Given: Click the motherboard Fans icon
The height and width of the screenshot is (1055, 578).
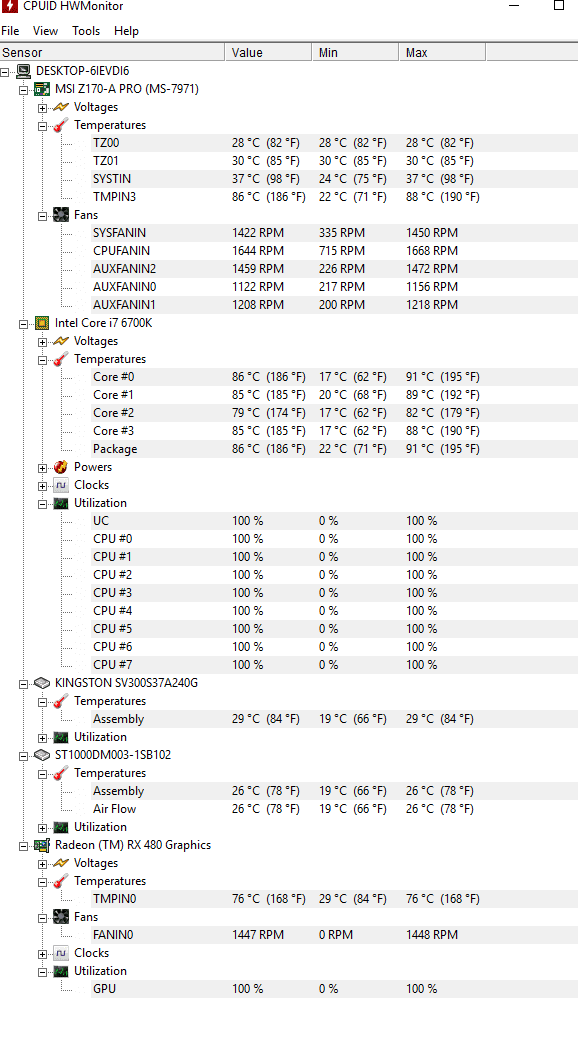Looking at the screenshot, I should pyautogui.click(x=61, y=215).
